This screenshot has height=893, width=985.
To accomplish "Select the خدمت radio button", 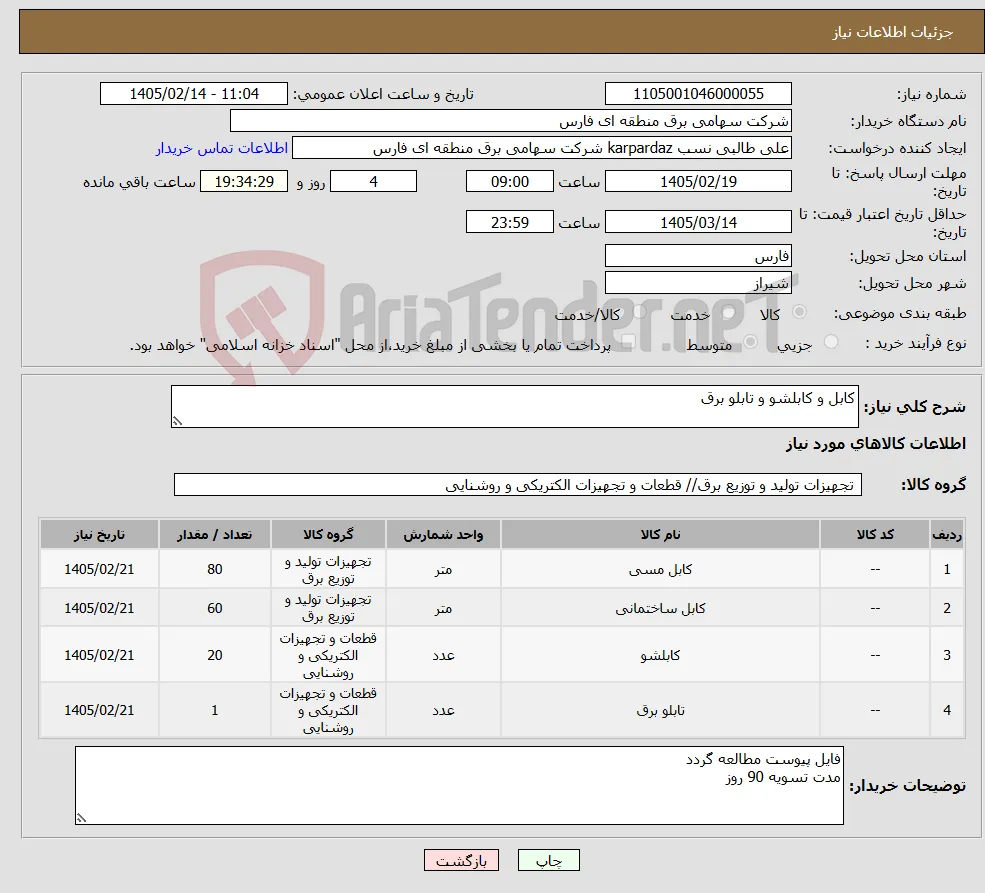I will (x=729, y=312).
